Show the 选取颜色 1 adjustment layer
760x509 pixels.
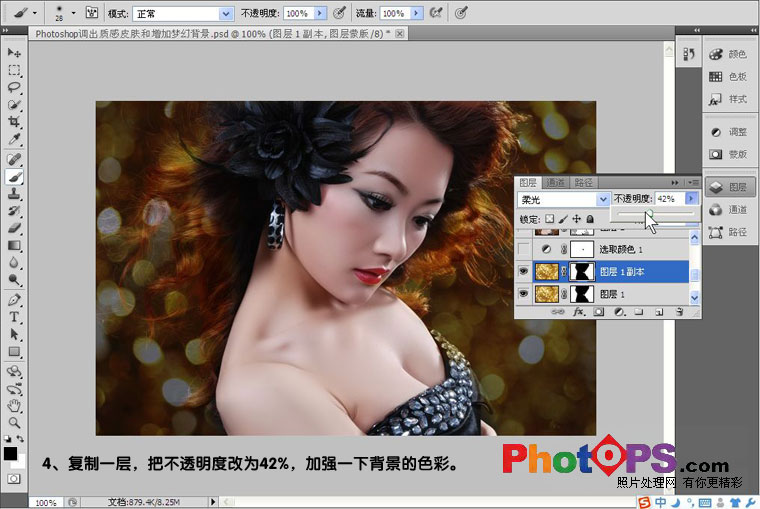[523, 249]
